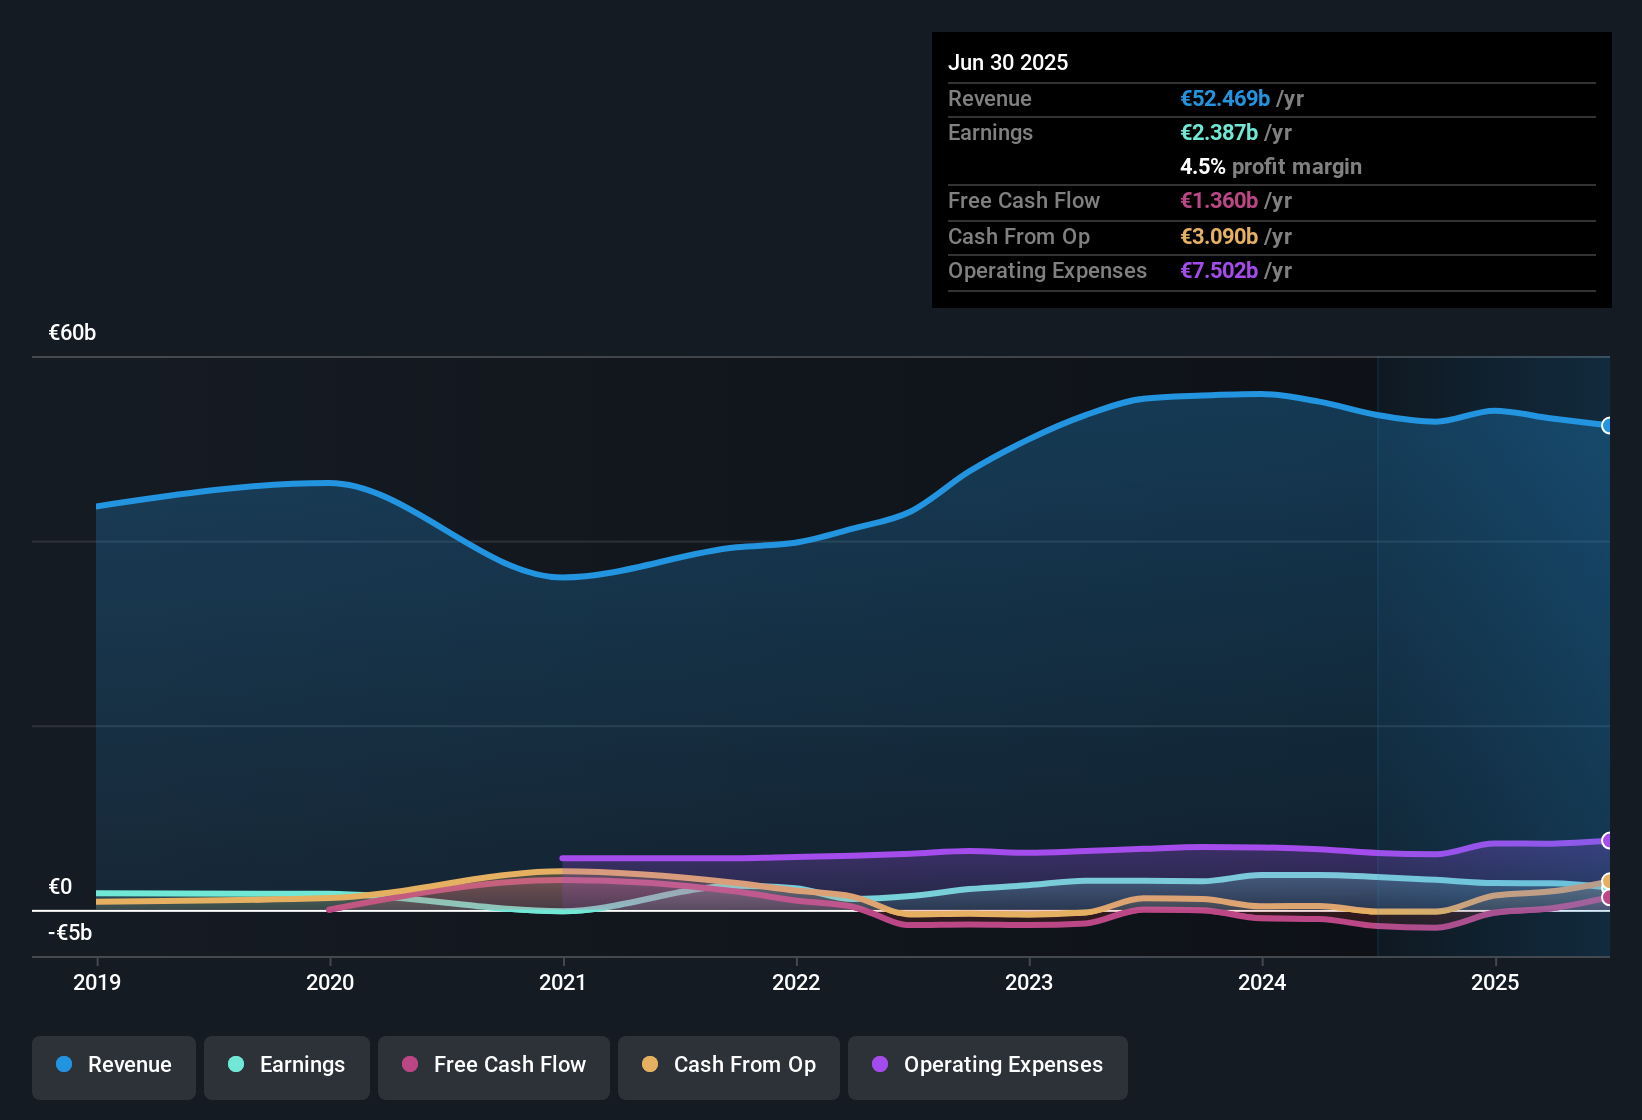The width and height of the screenshot is (1642, 1120).
Task: Select the 2023 axis label
Action: pos(1030,982)
